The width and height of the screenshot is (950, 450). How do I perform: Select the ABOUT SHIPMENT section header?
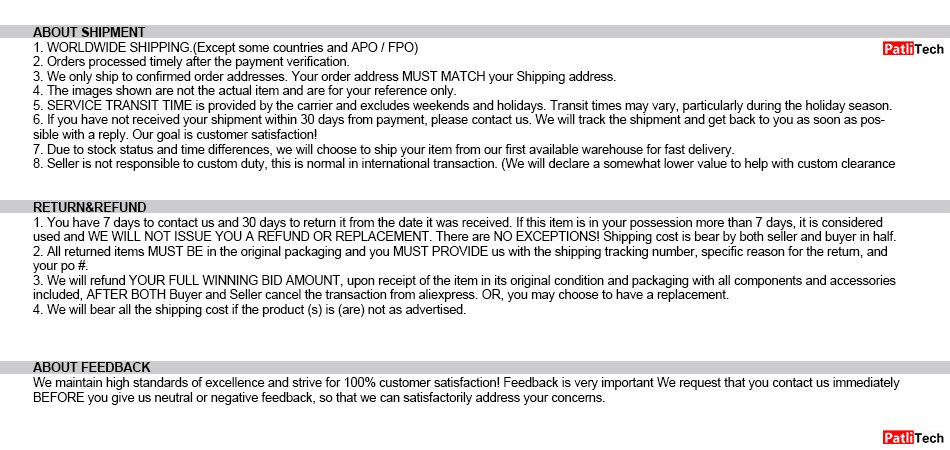(x=89, y=32)
